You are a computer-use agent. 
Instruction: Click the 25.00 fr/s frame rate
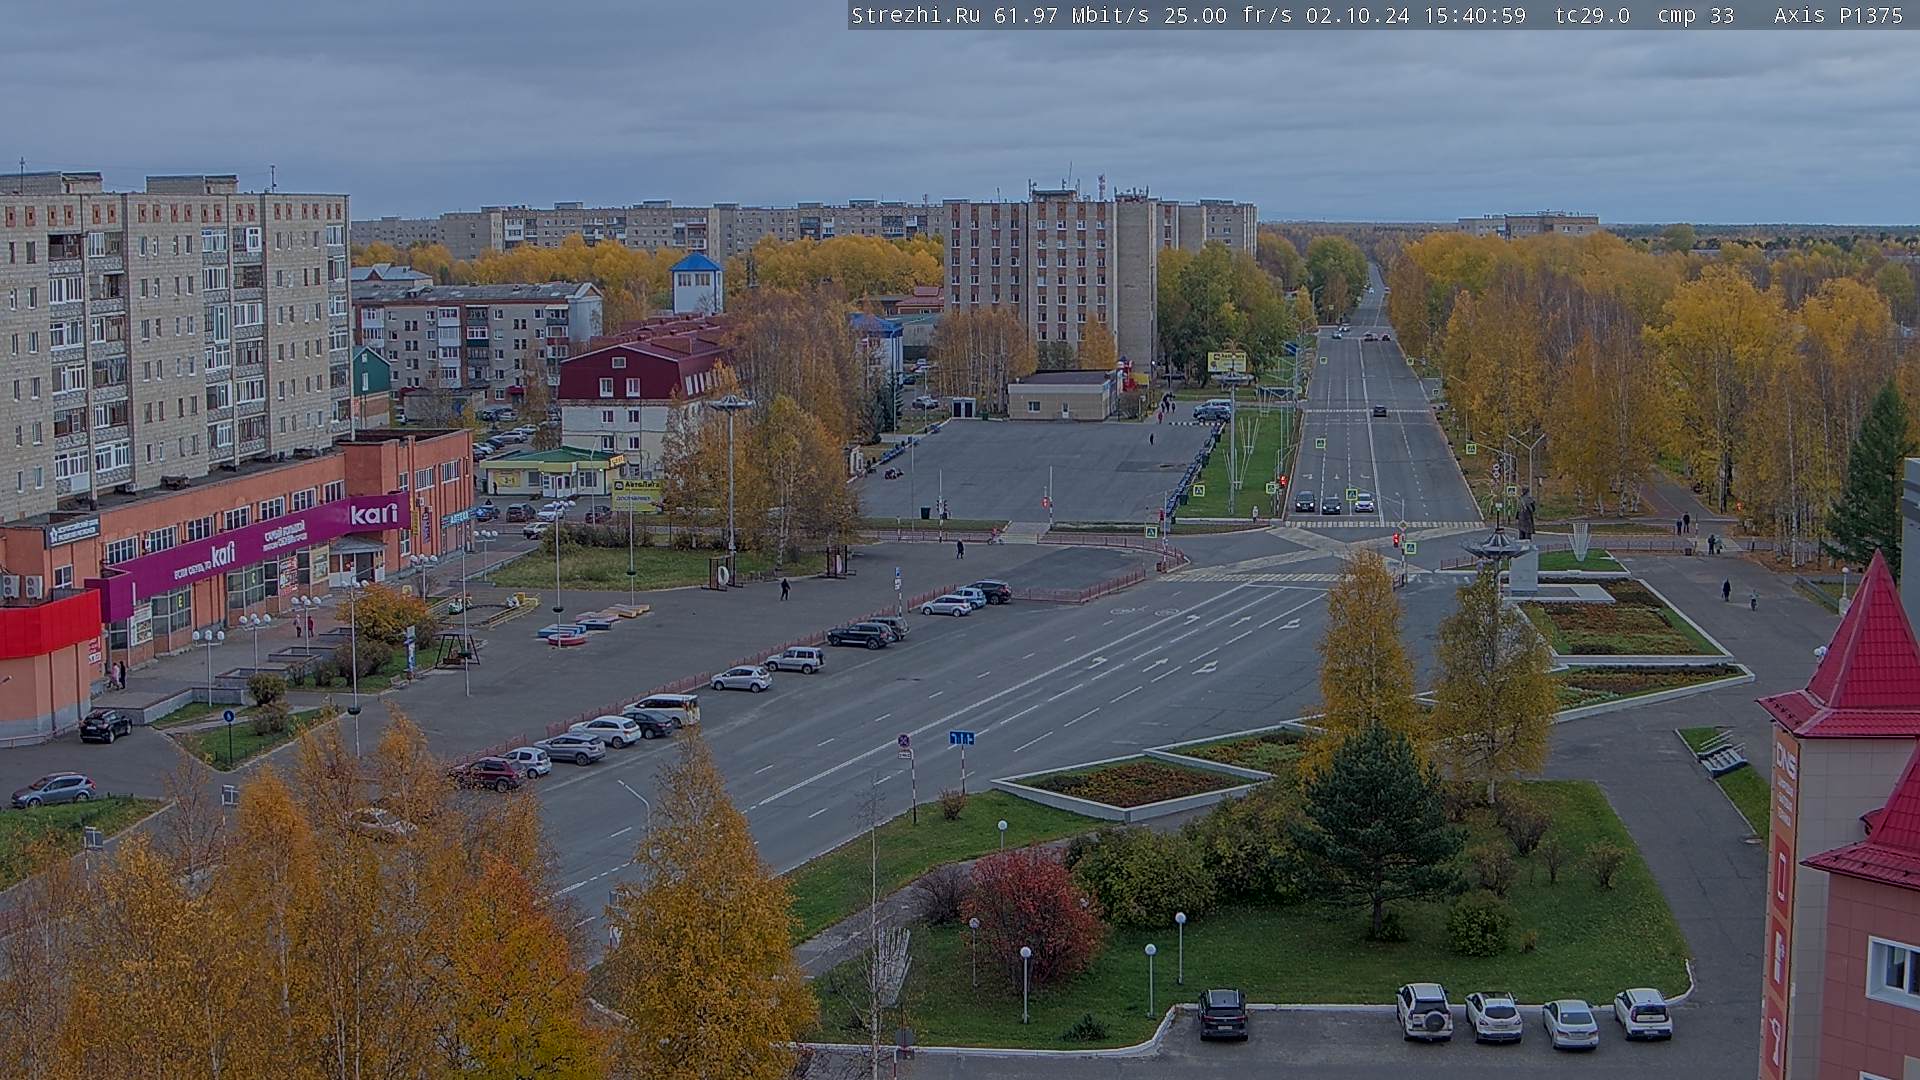pyautogui.click(x=1227, y=15)
